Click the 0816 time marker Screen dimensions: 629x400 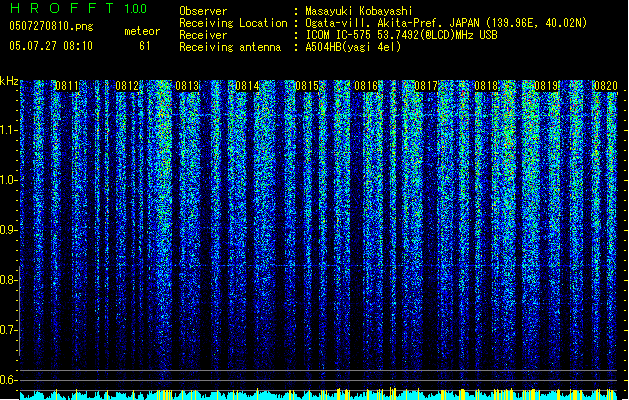click(x=366, y=86)
